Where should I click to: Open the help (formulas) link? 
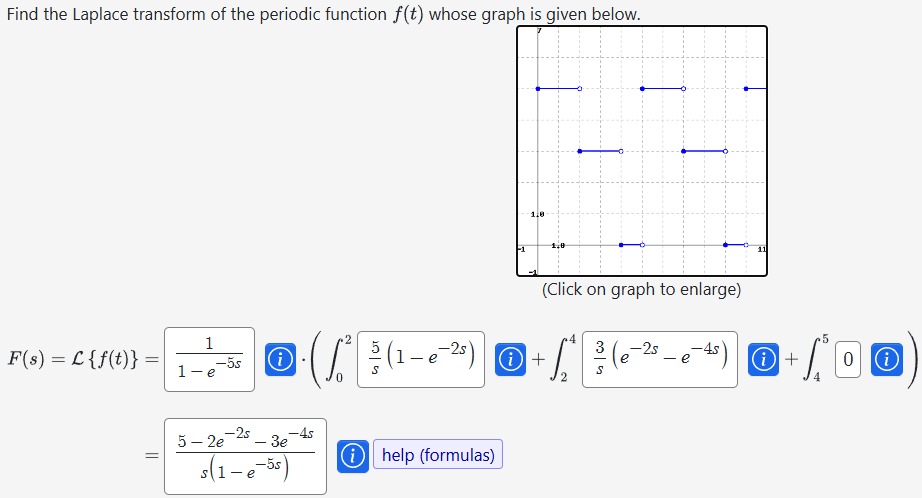[x=438, y=454]
